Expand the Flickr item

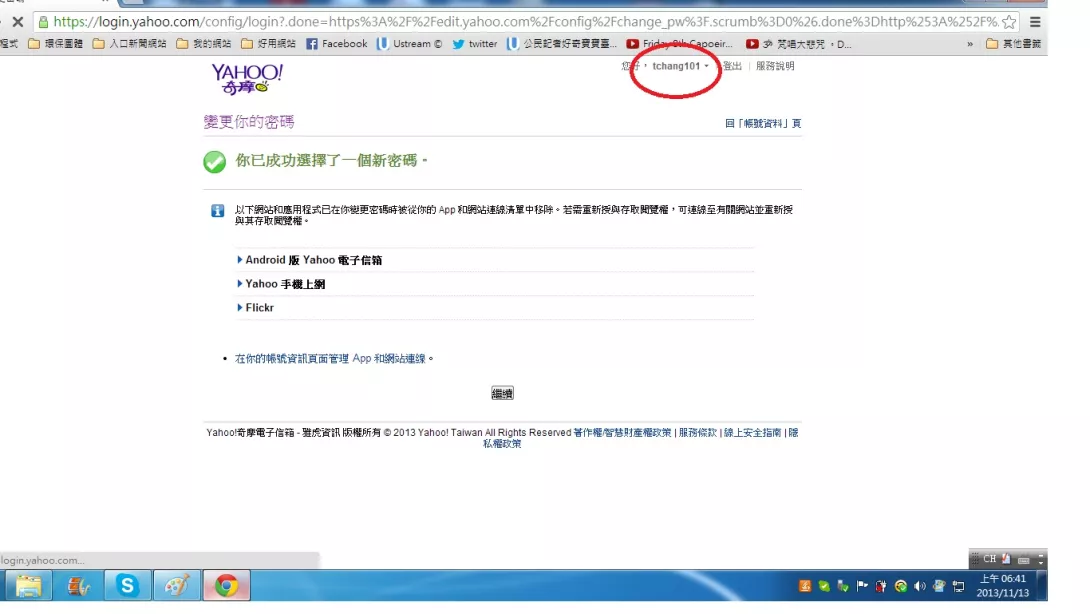(x=259, y=308)
